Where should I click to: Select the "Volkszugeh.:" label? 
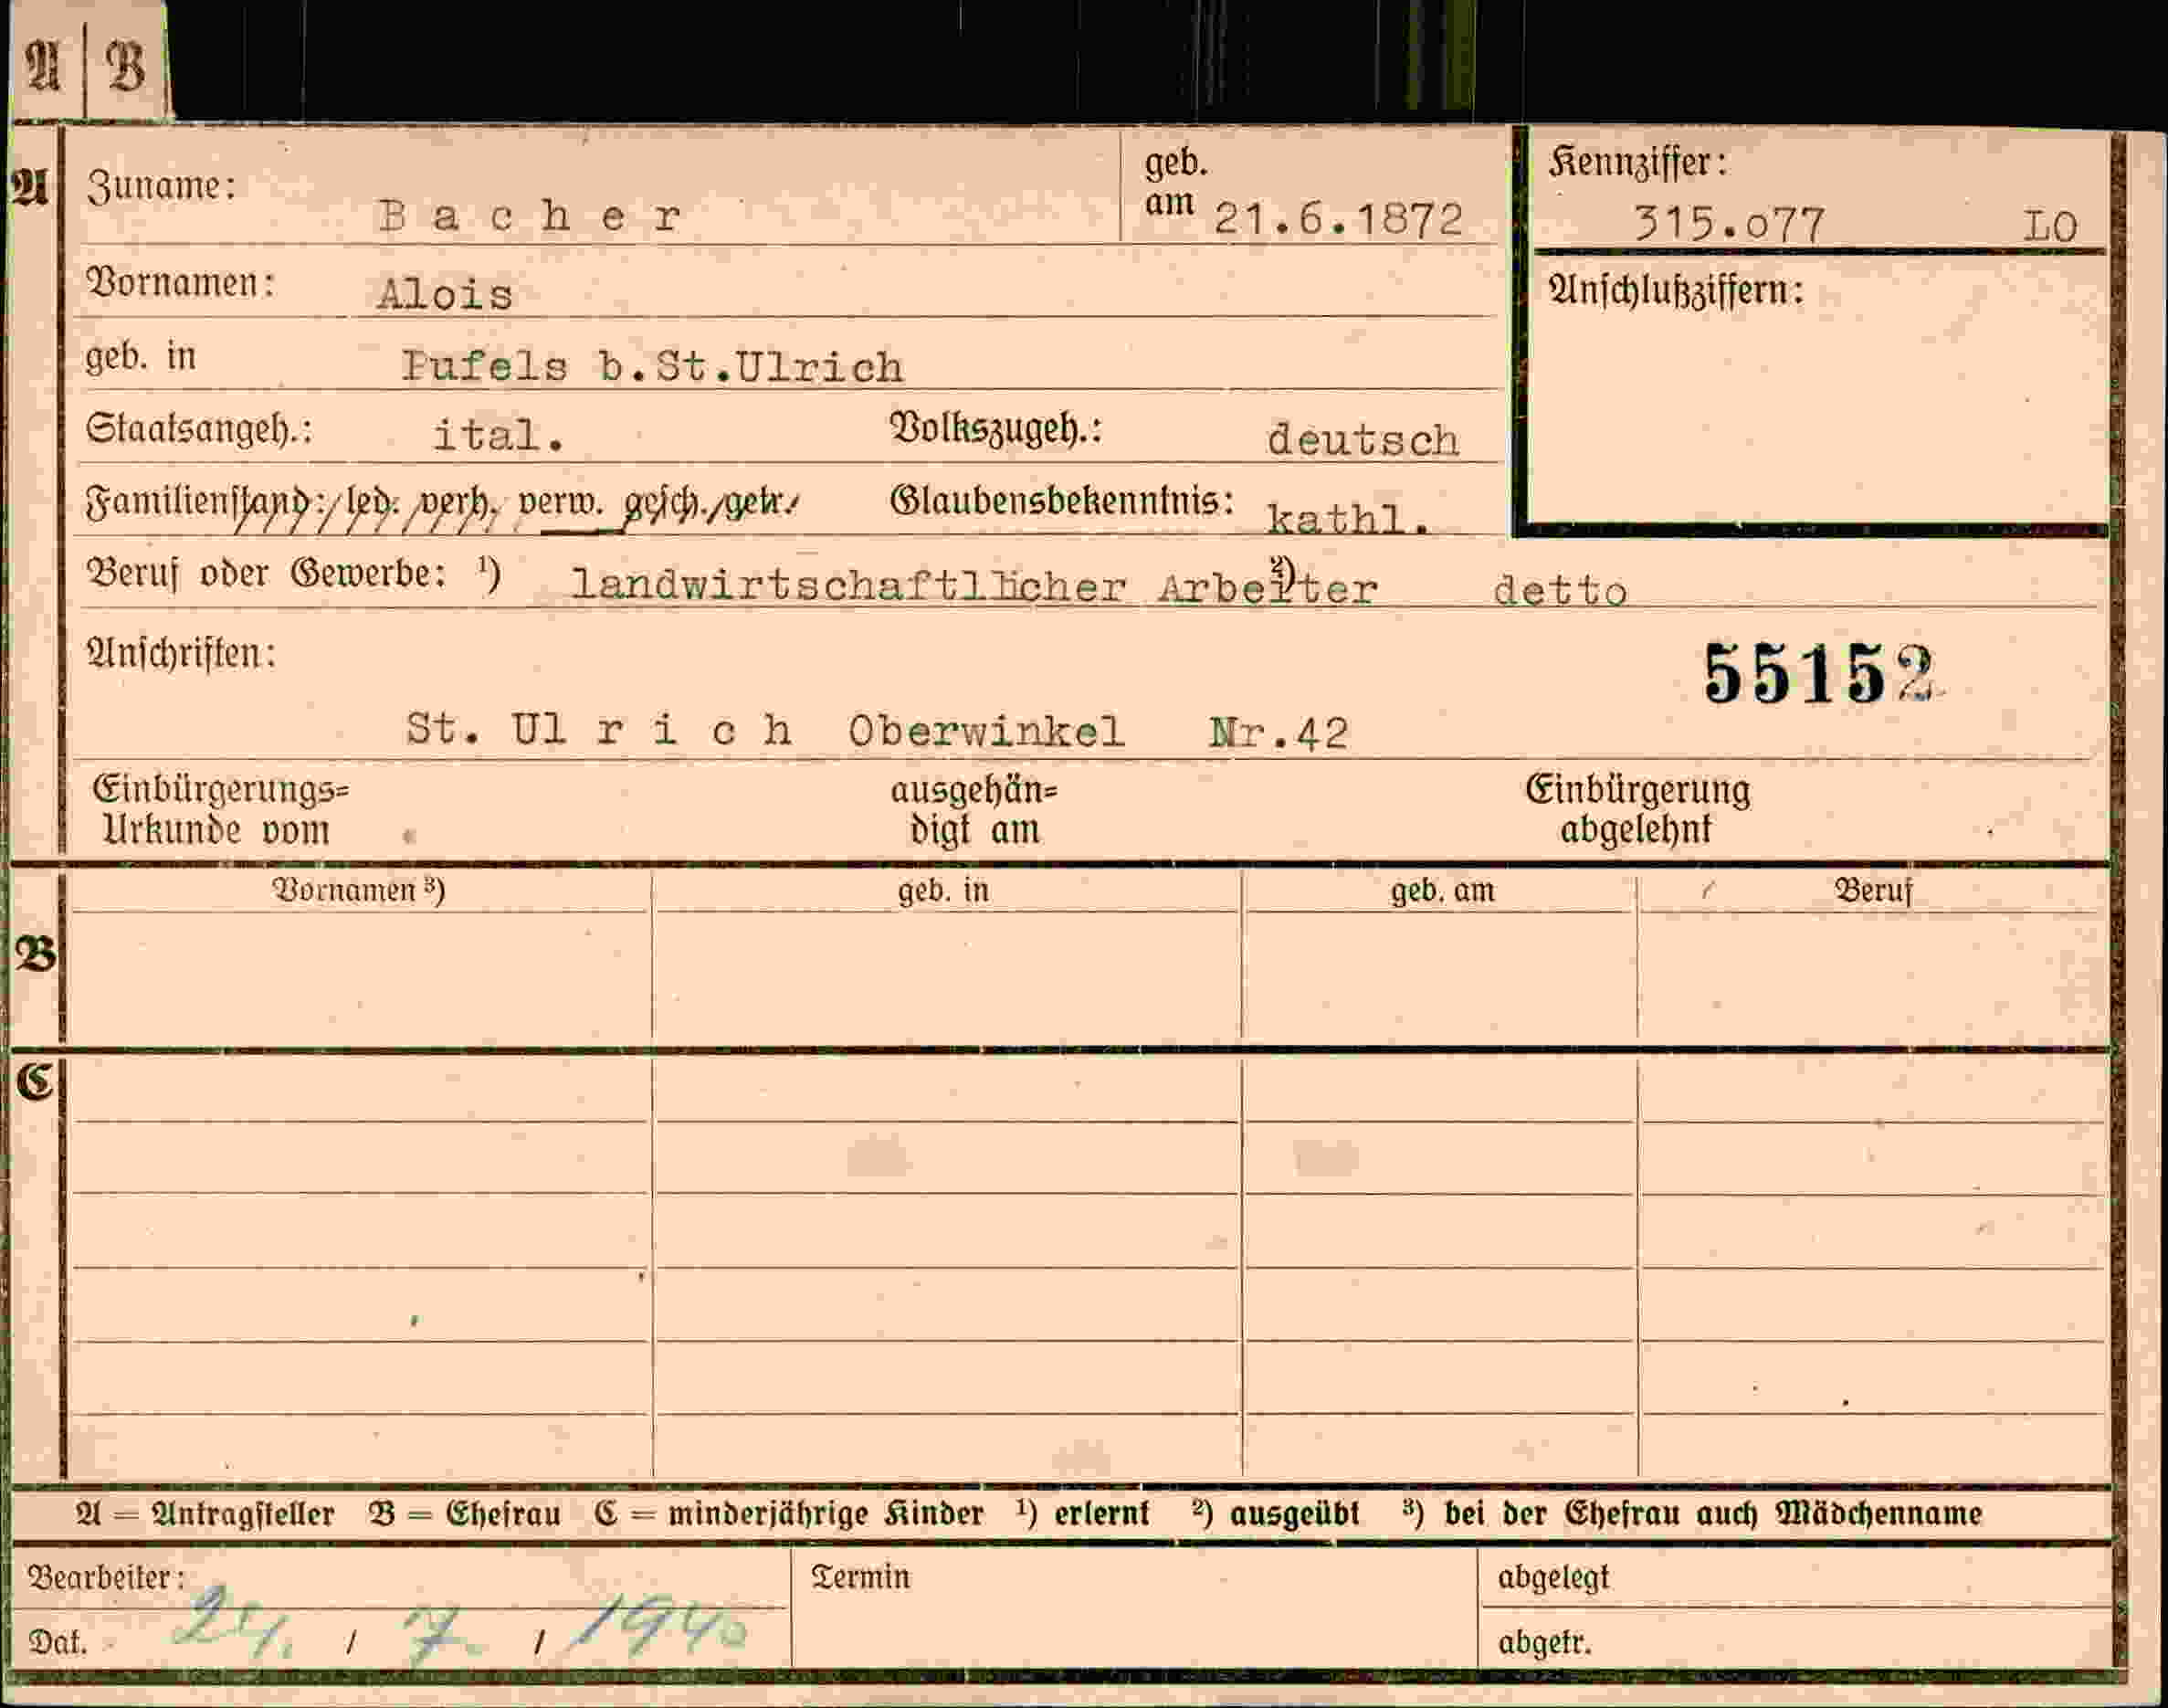pos(996,429)
